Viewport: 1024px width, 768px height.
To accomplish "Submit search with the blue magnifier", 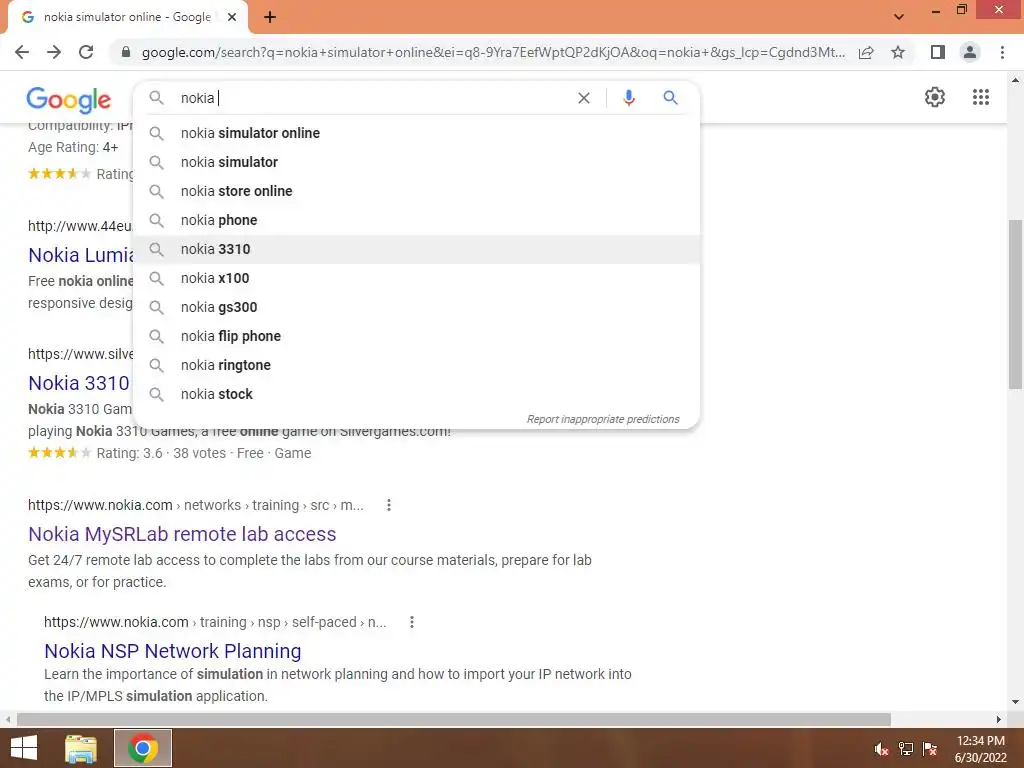I will 670,98.
